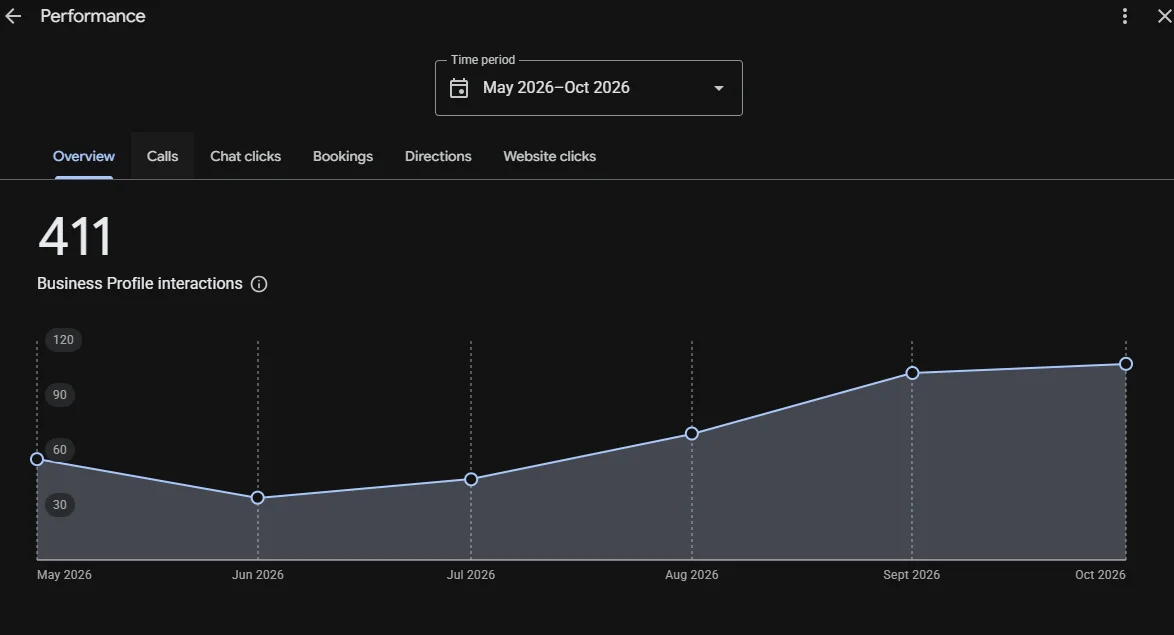Select the May 2026–Oct 2026 time period text
This screenshot has width=1174, height=635.
point(556,88)
